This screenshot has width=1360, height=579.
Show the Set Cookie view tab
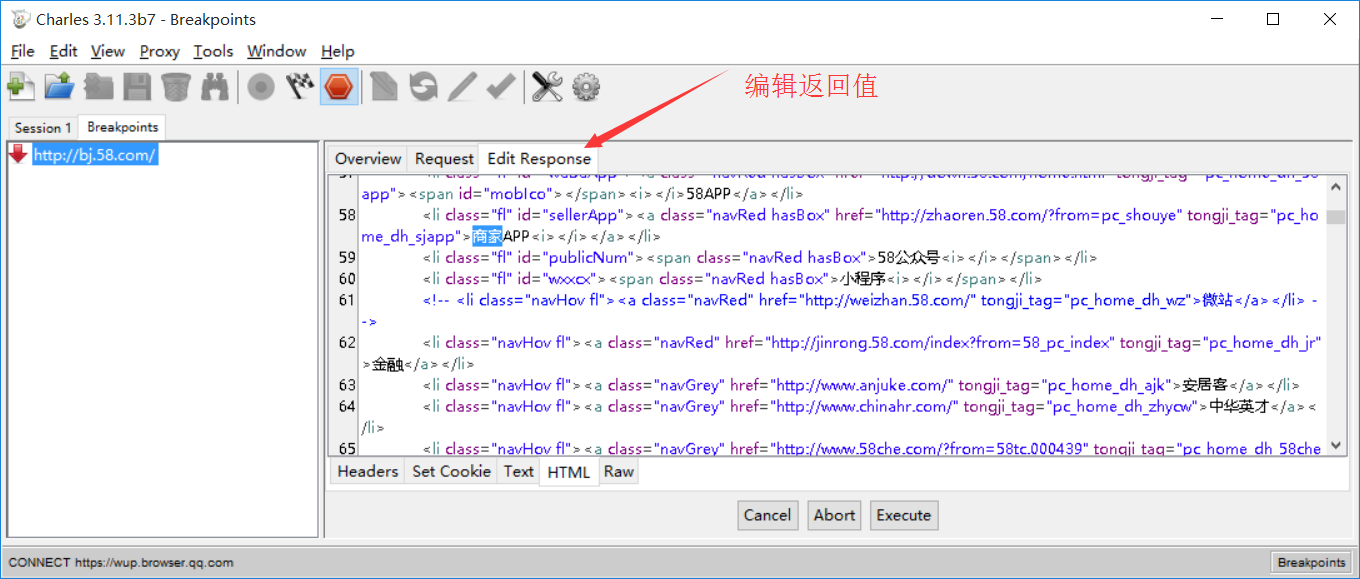point(451,471)
